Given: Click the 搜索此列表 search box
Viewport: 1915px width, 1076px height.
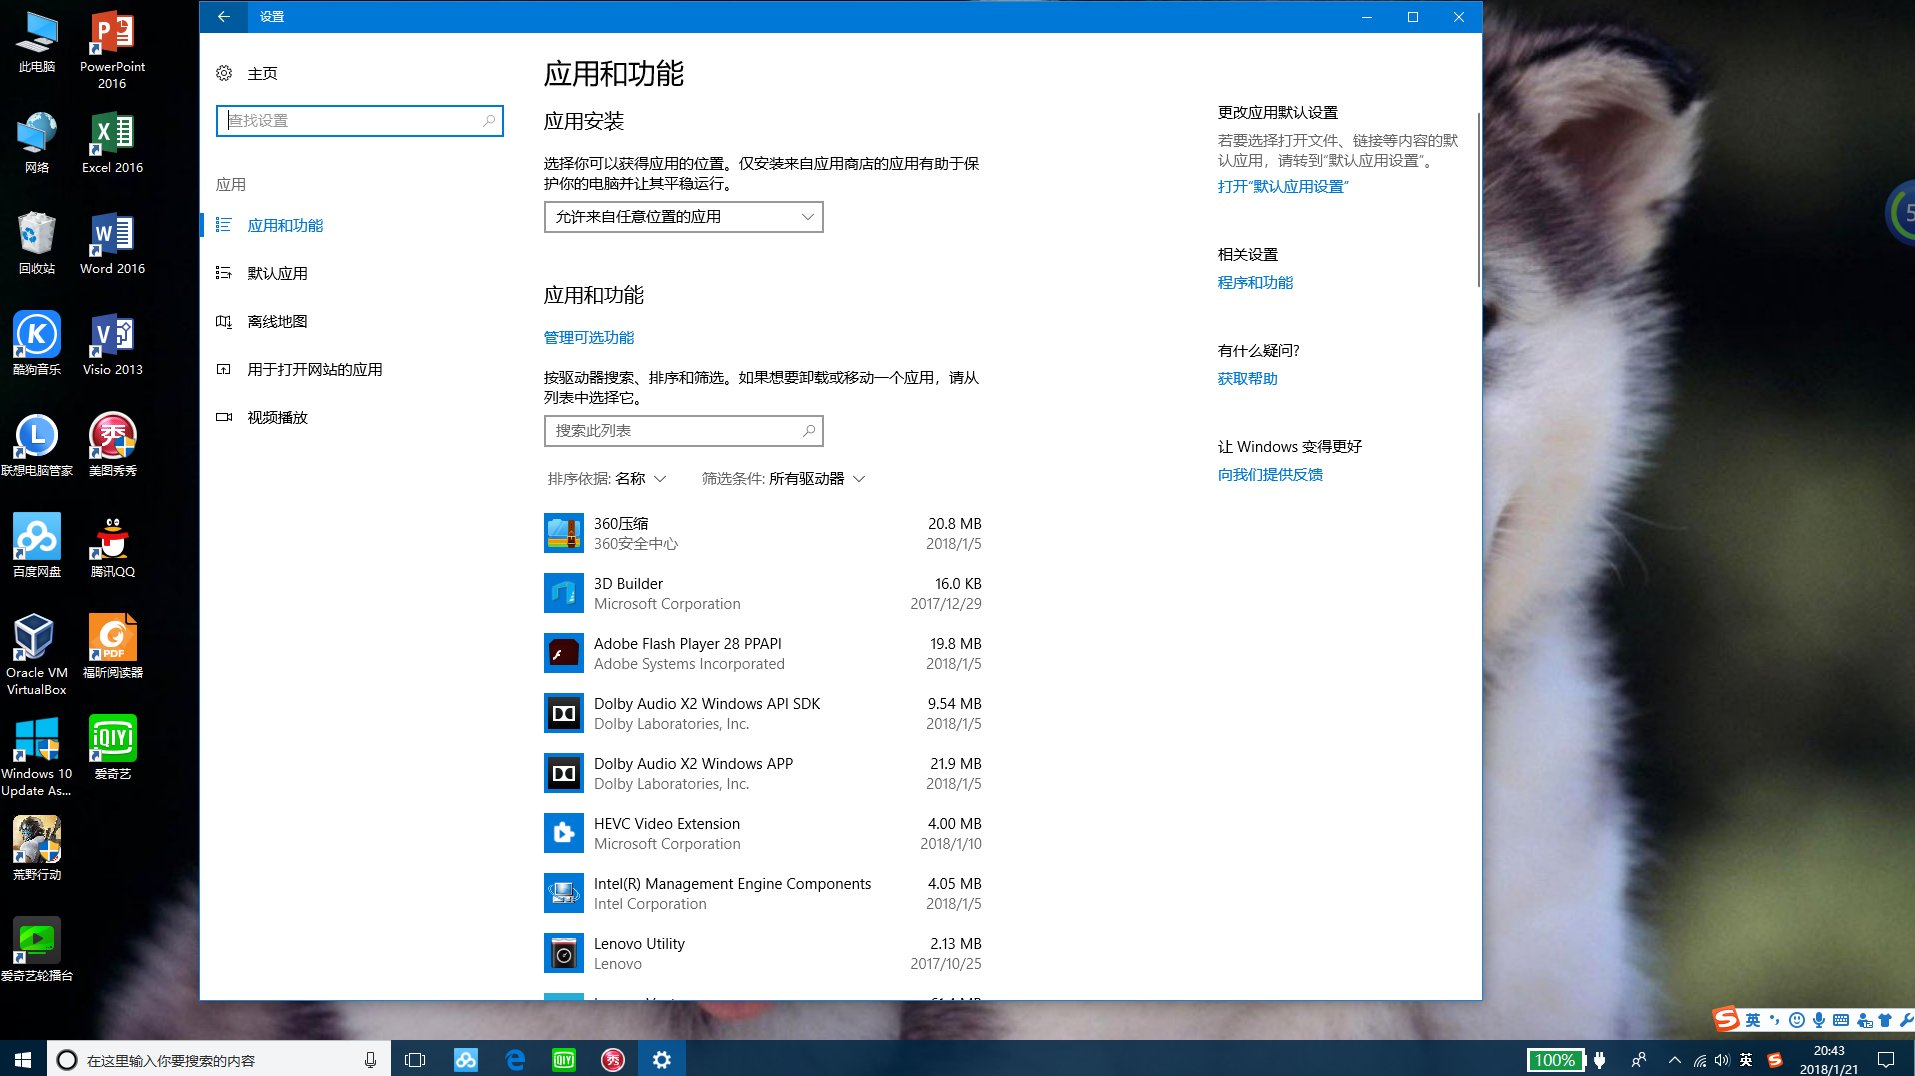Looking at the screenshot, I should [683, 430].
